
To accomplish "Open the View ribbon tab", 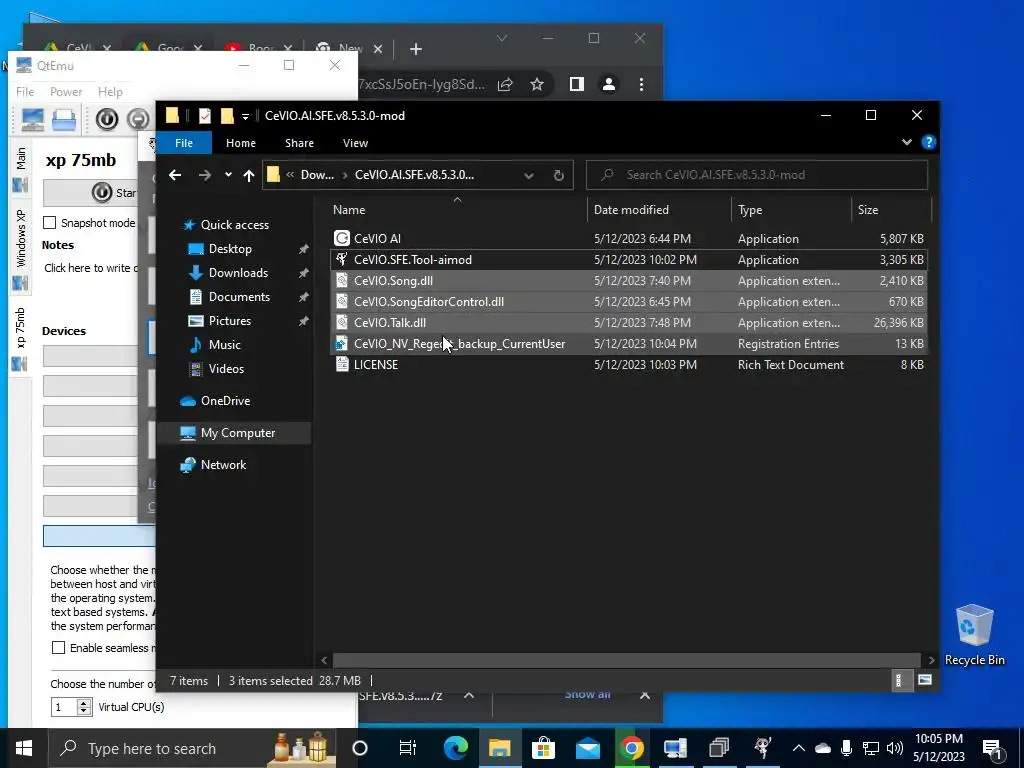I will pyautogui.click(x=355, y=143).
